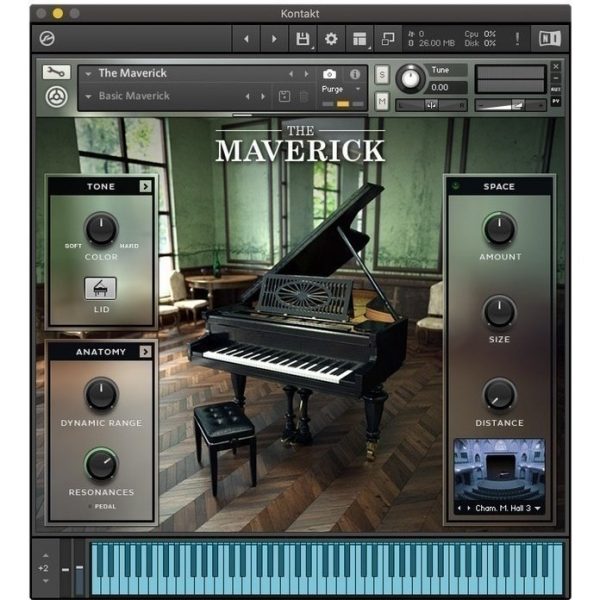
Task: Adjust the Space Amount knob
Action: pyautogui.click(x=499, y=229)
